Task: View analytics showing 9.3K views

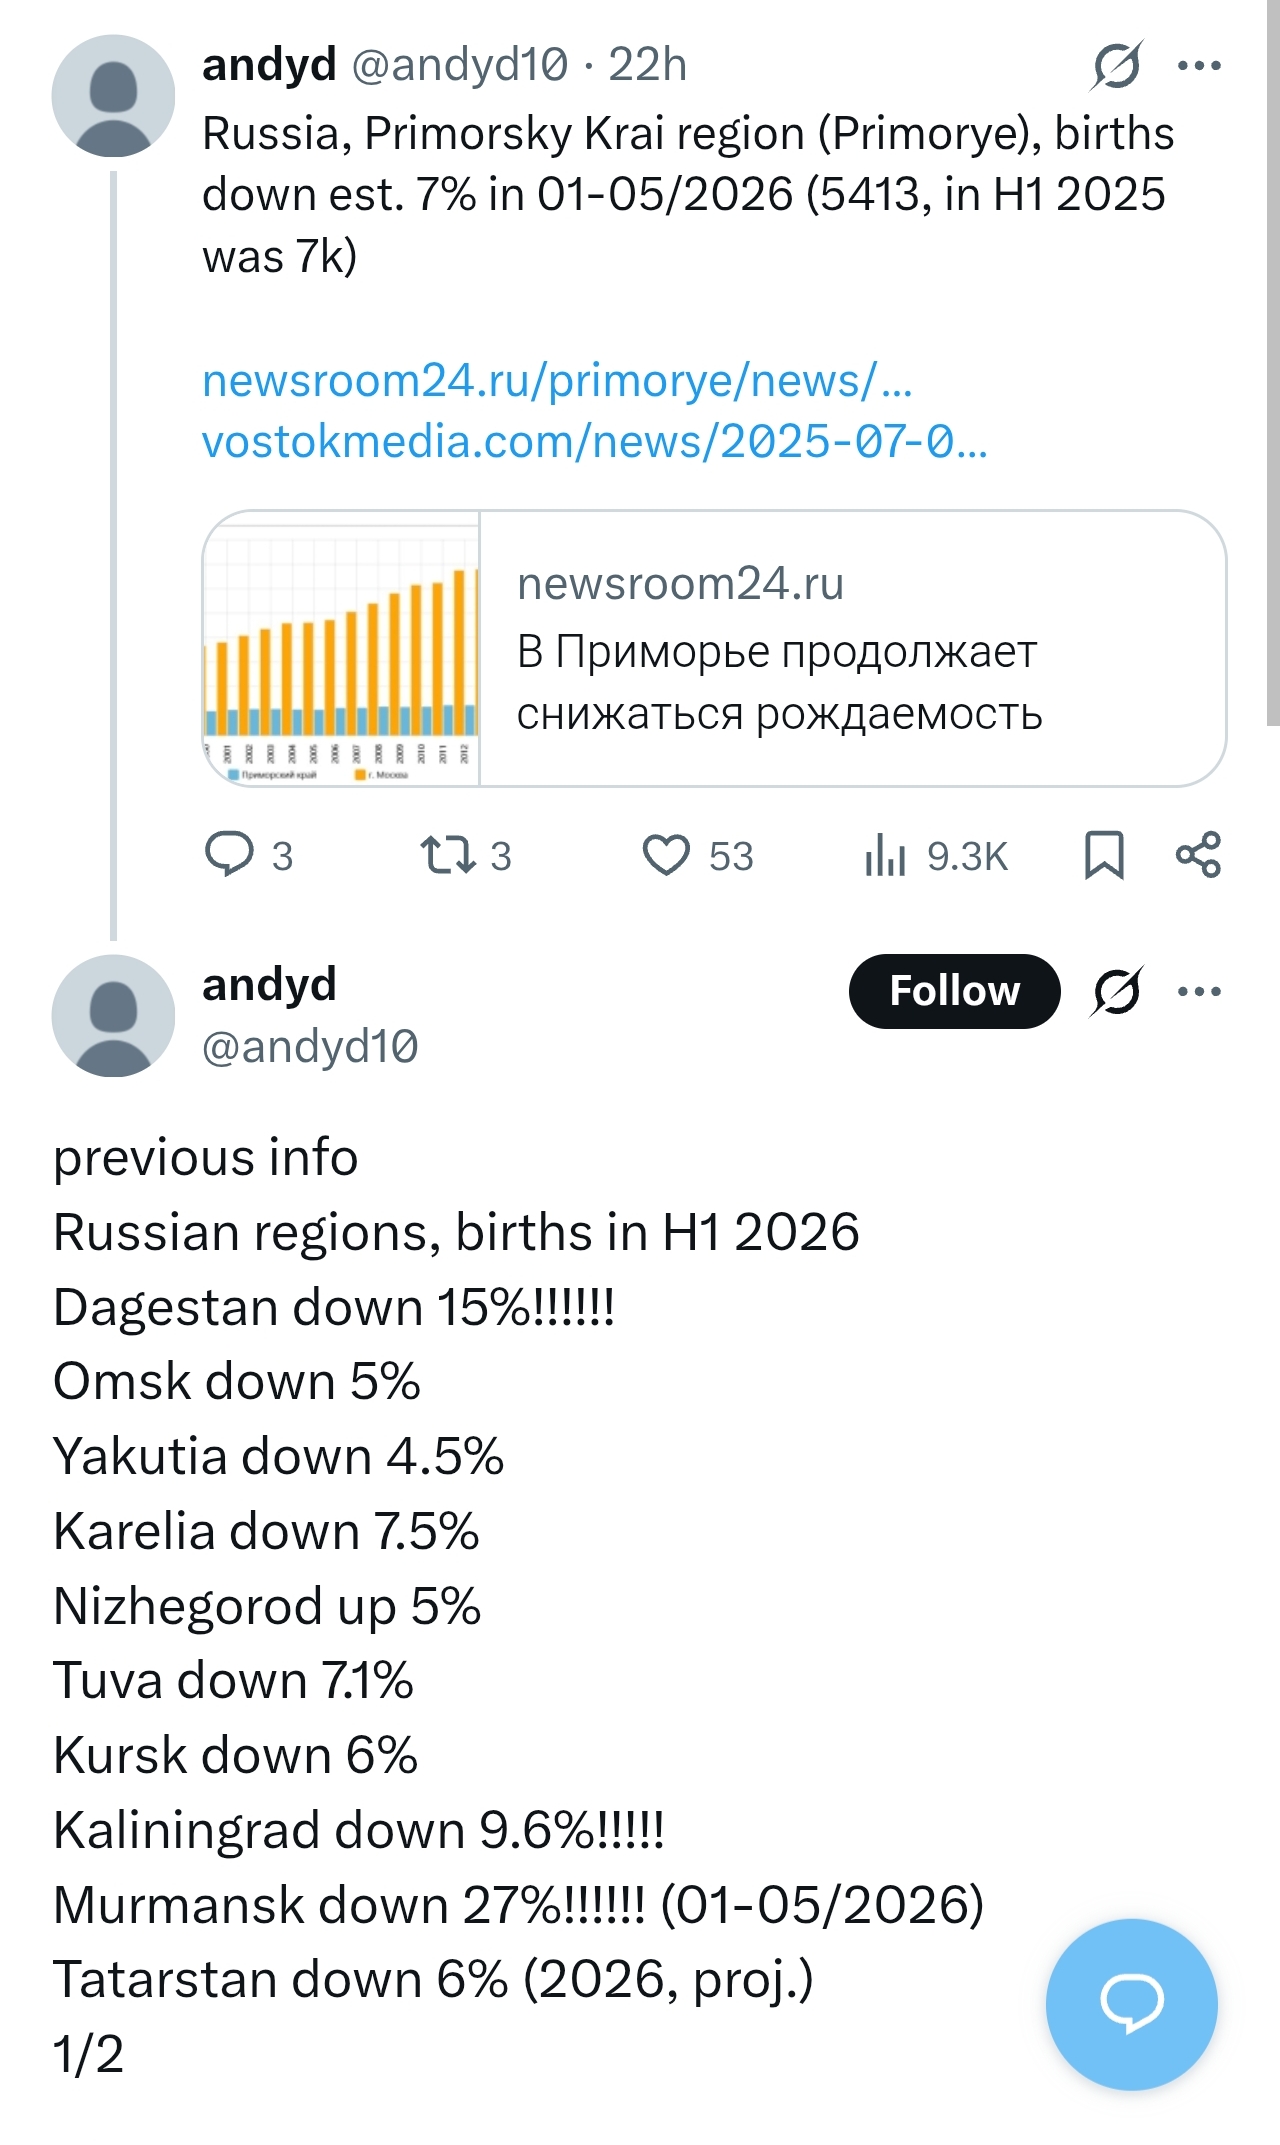Action: tap(935, 855)
